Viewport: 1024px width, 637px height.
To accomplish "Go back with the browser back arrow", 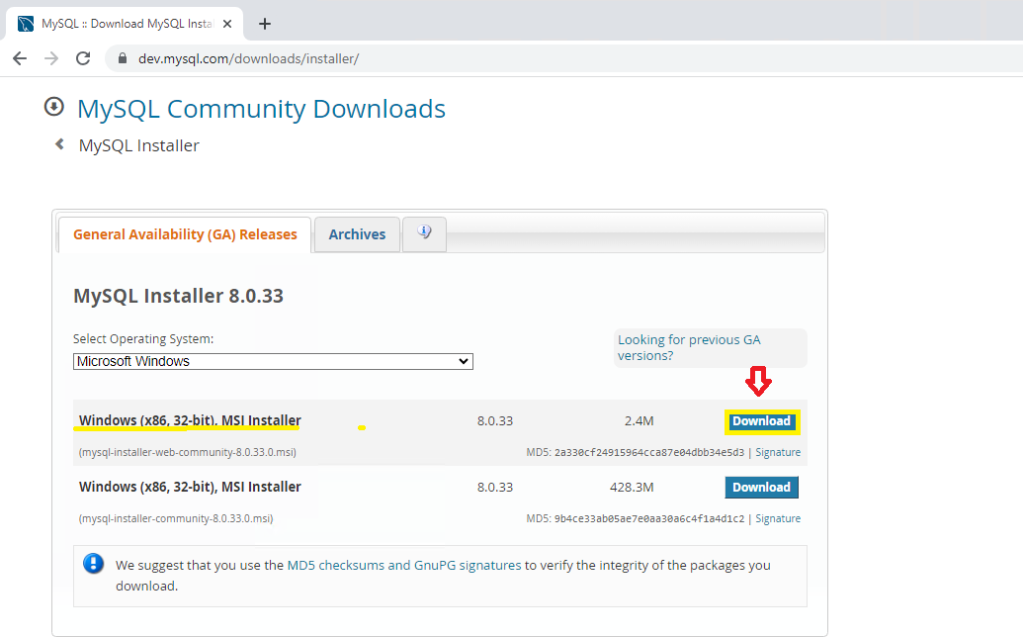I will pos(20,59).
